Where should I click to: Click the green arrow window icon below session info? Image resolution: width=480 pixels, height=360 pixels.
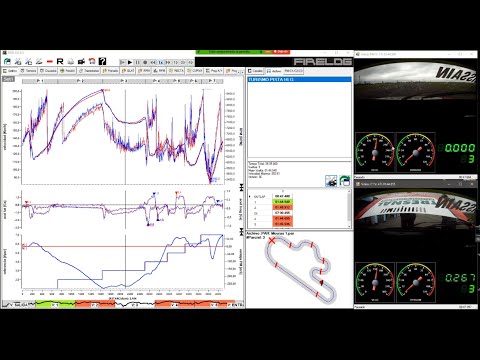(345, 181)
